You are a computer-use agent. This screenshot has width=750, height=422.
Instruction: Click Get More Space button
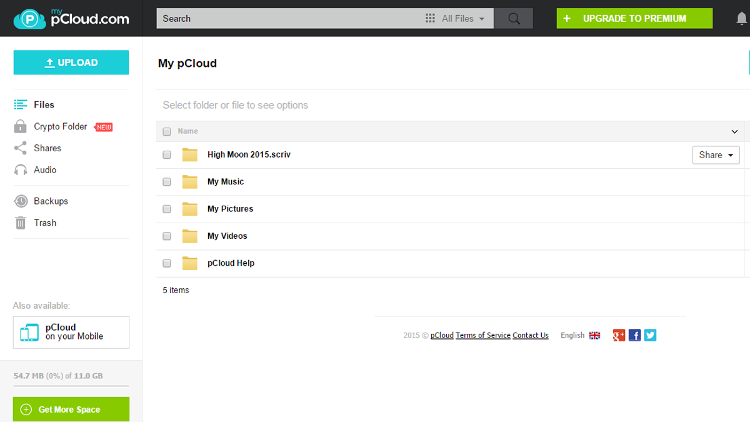[x=71, y=409]
